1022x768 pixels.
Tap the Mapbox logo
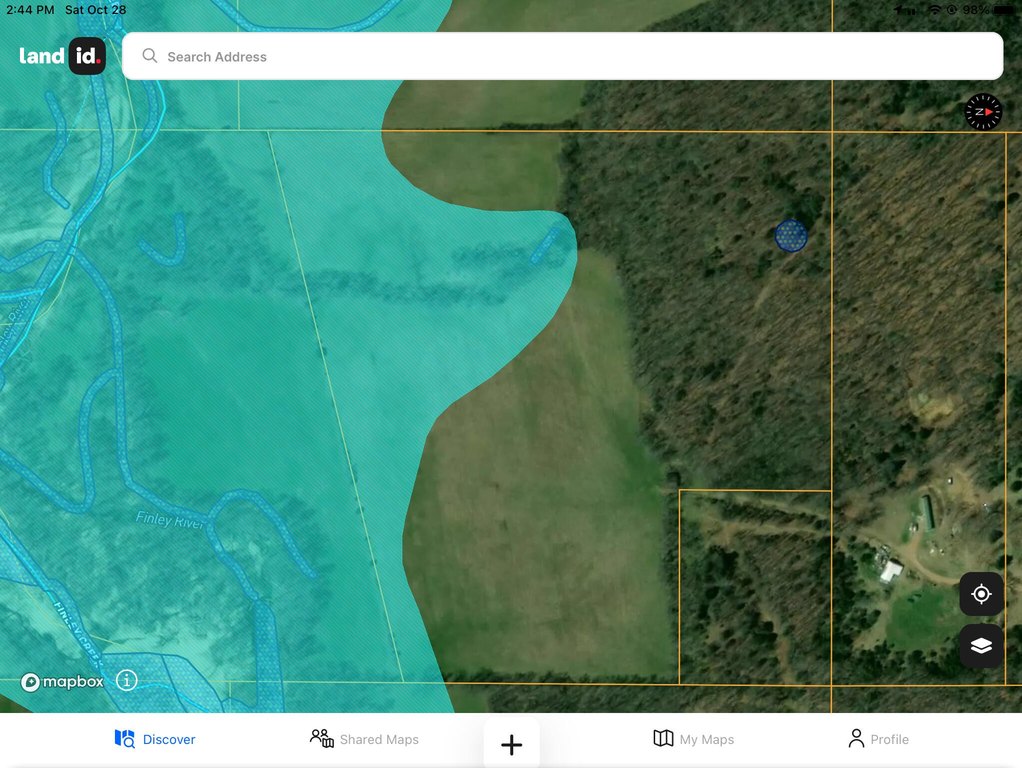coord(62,682)
